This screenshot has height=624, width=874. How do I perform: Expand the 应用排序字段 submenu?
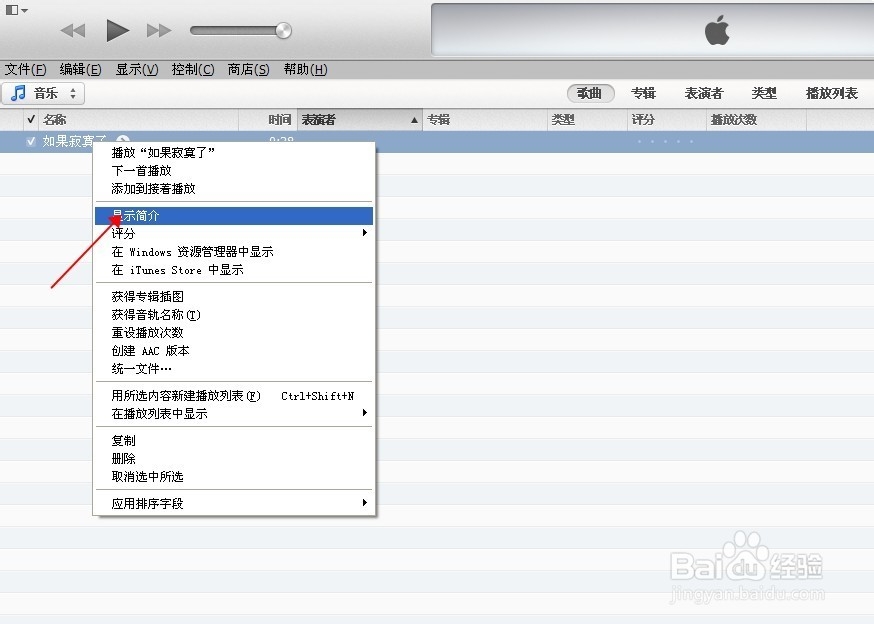234,504
